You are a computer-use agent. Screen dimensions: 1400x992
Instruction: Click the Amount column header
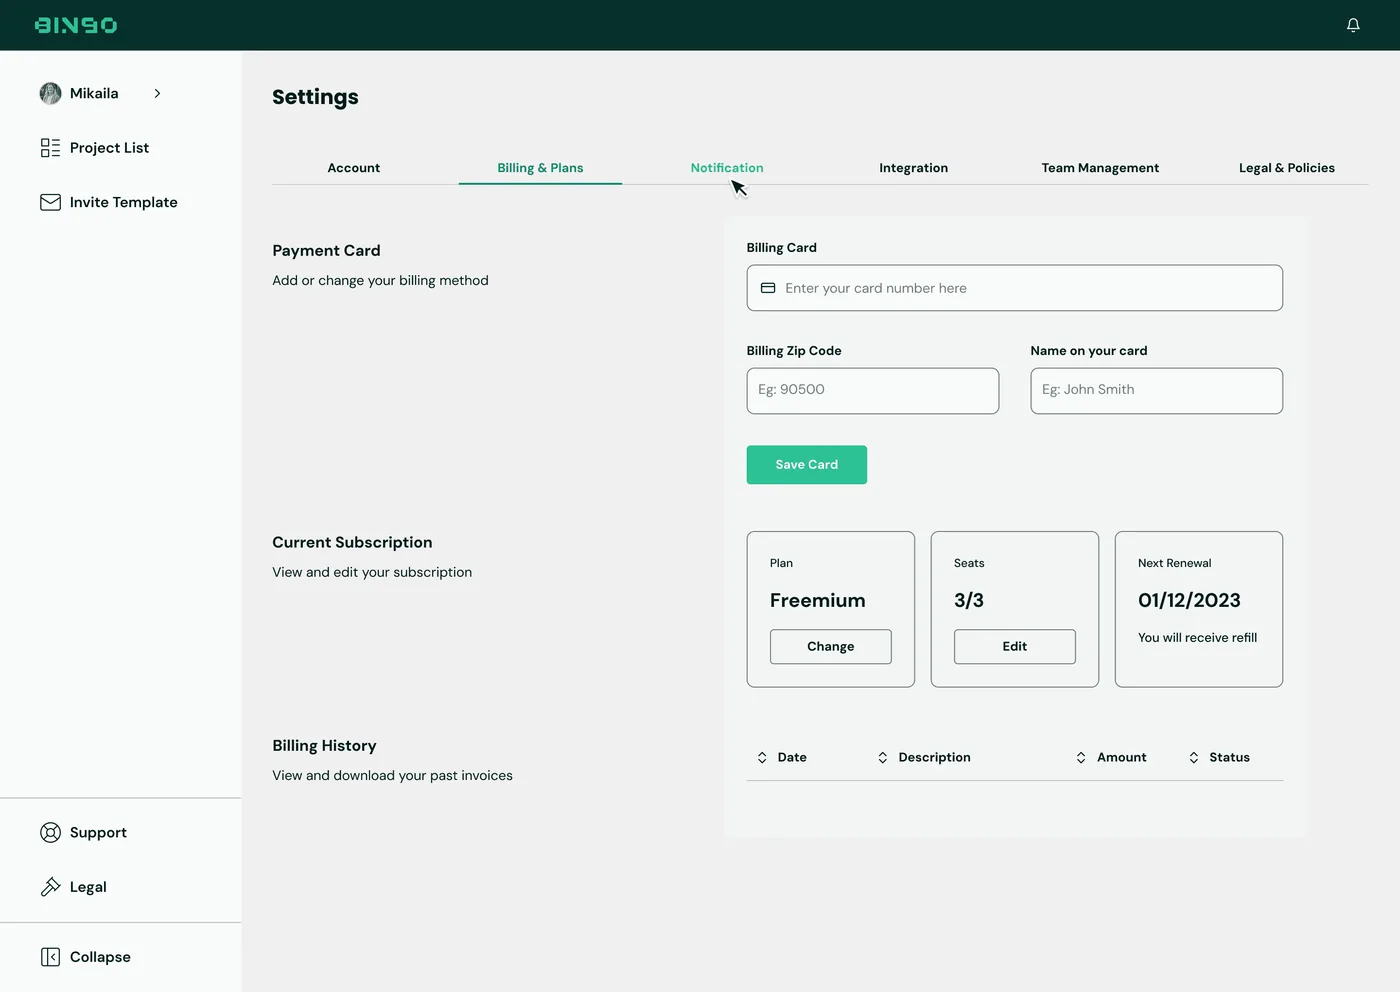(x=1122, y=758)
